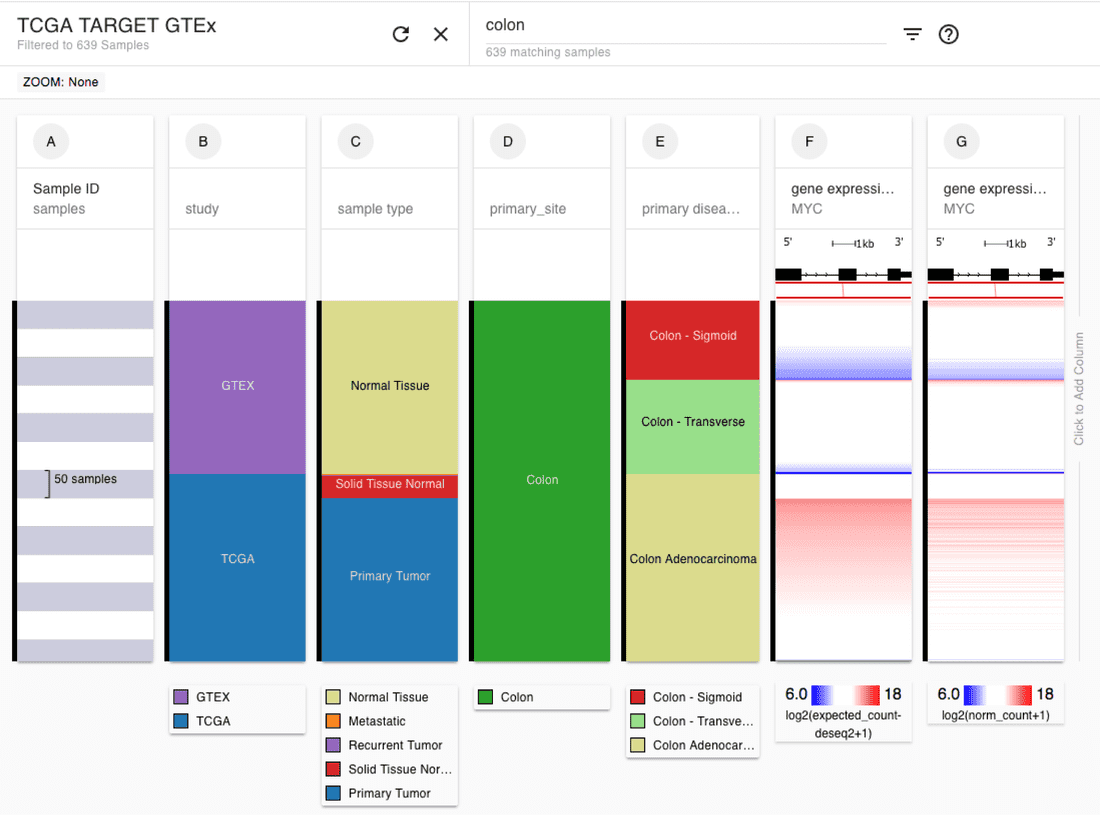1100x815 pixels.
Task: Click to Add Column strip
Action: [x=1079, y=389]
